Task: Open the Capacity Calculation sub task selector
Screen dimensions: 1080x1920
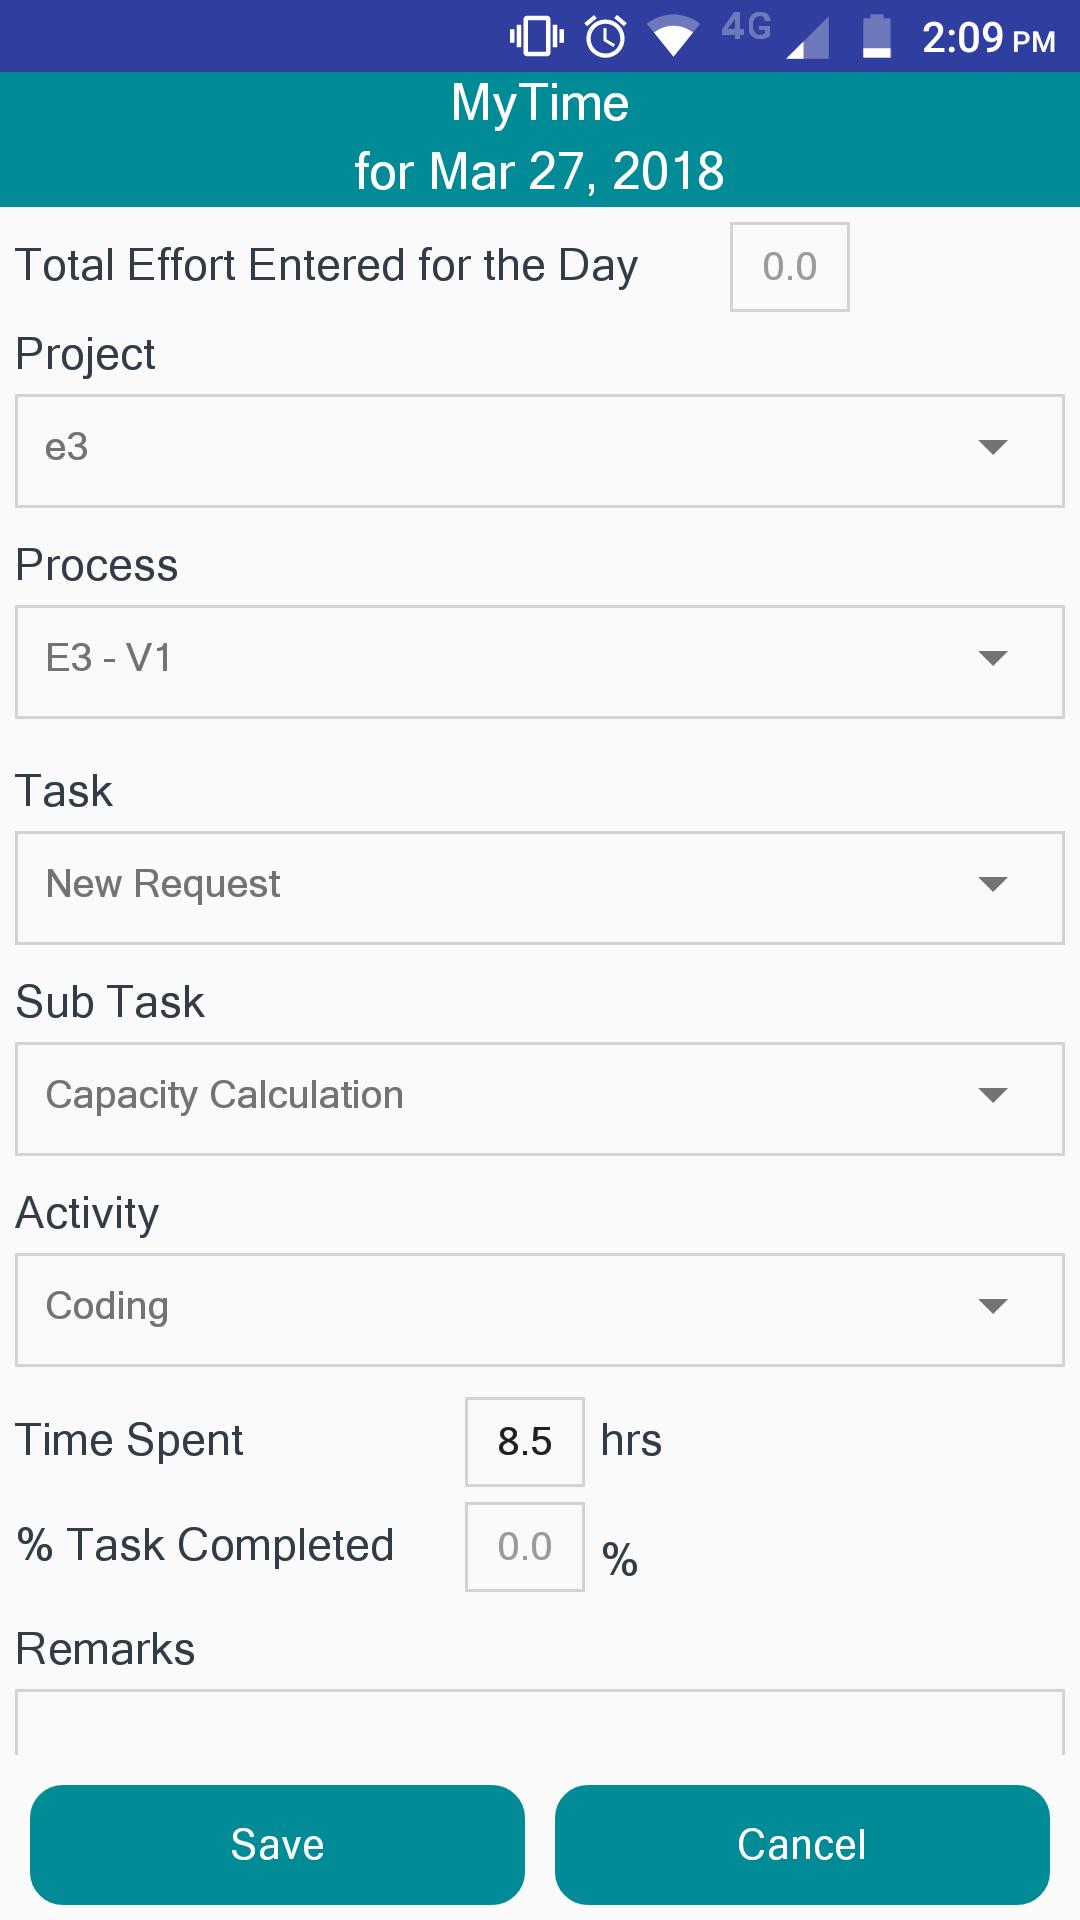Action: tap(540, 1099)
